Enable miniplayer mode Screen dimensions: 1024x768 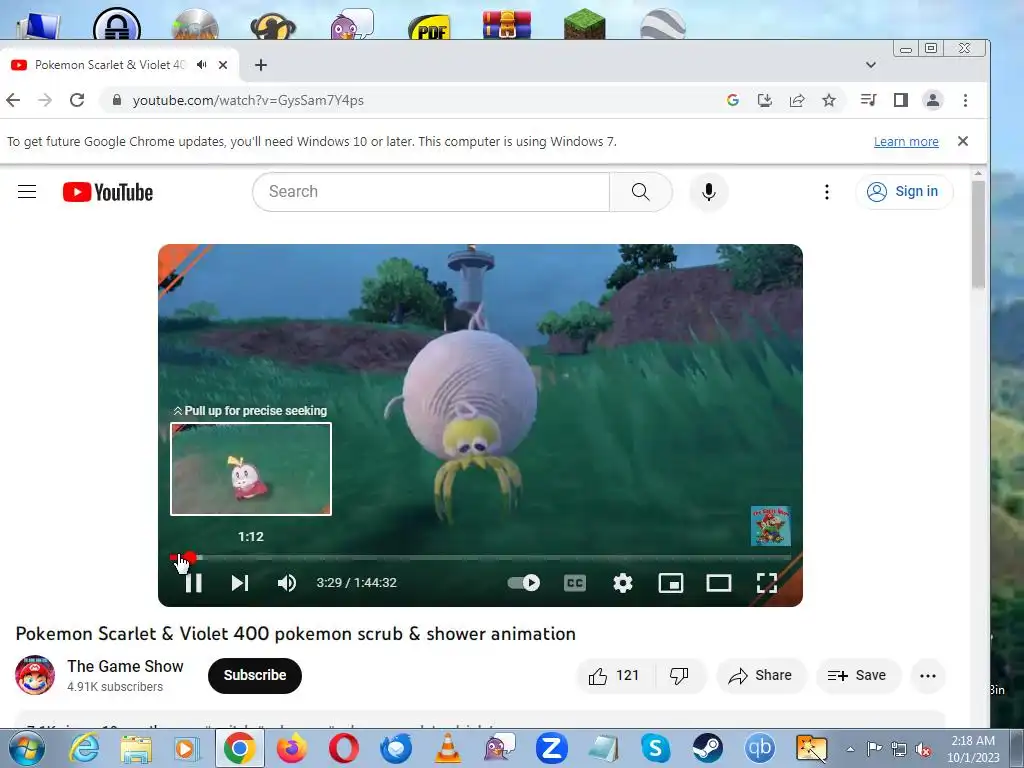[671, 583]
